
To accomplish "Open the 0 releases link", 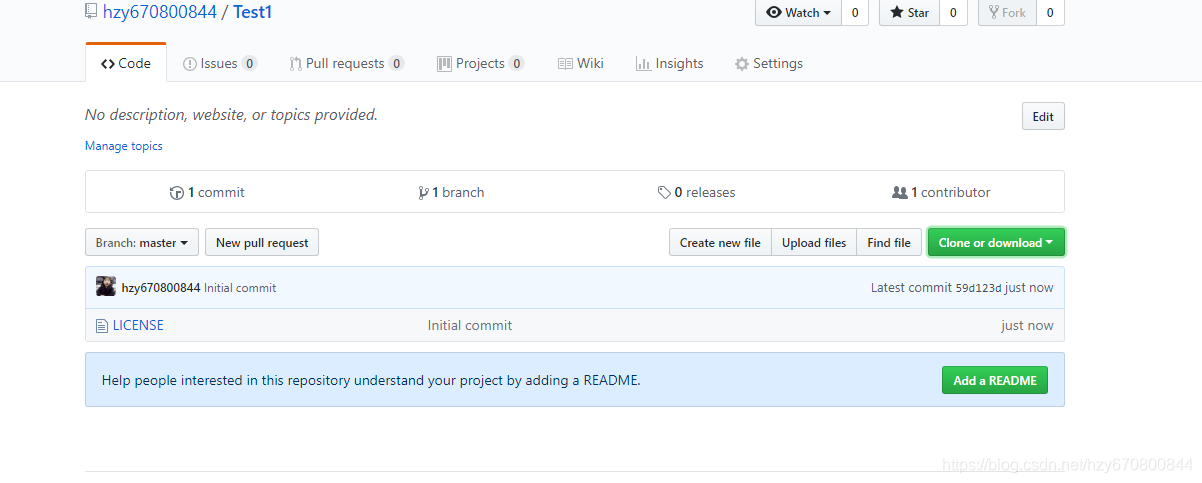I will 696,192.
